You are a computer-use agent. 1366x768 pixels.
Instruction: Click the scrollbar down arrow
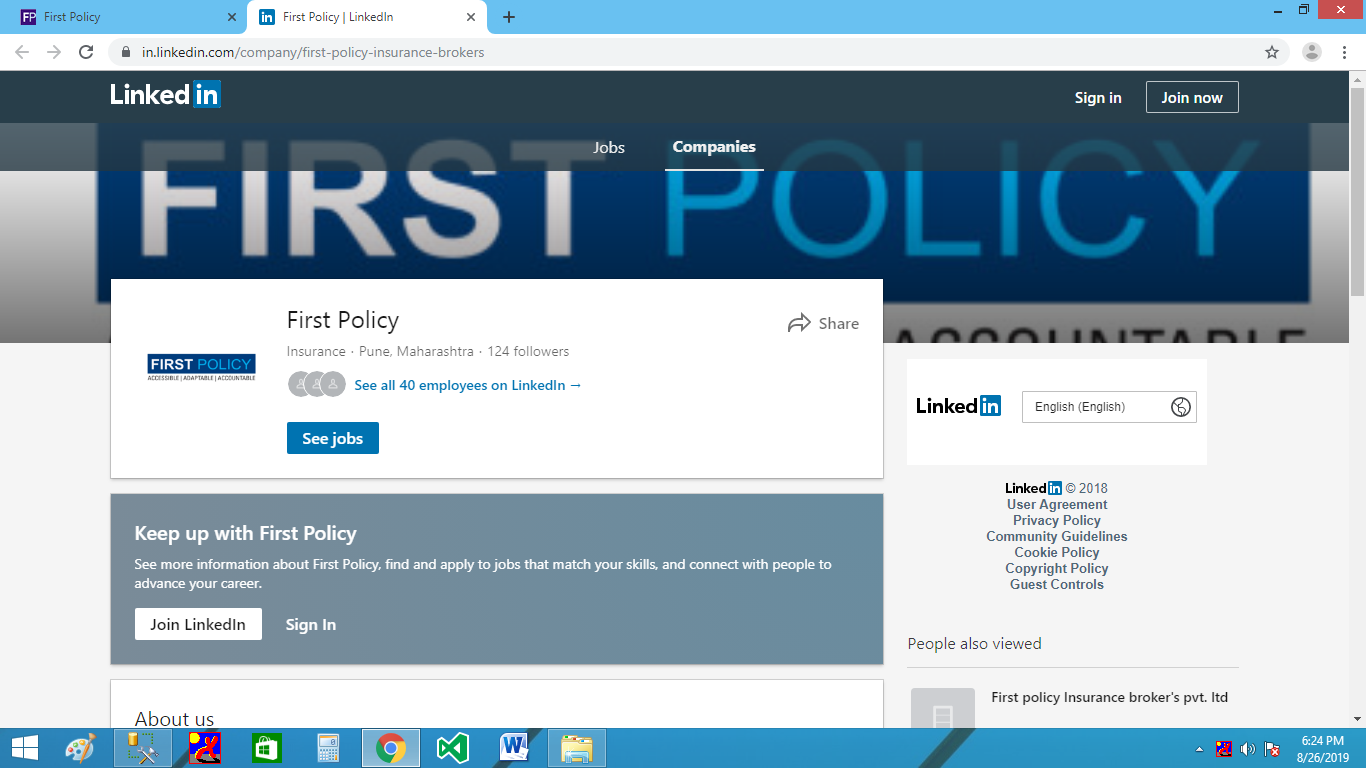click(1357, 719)
